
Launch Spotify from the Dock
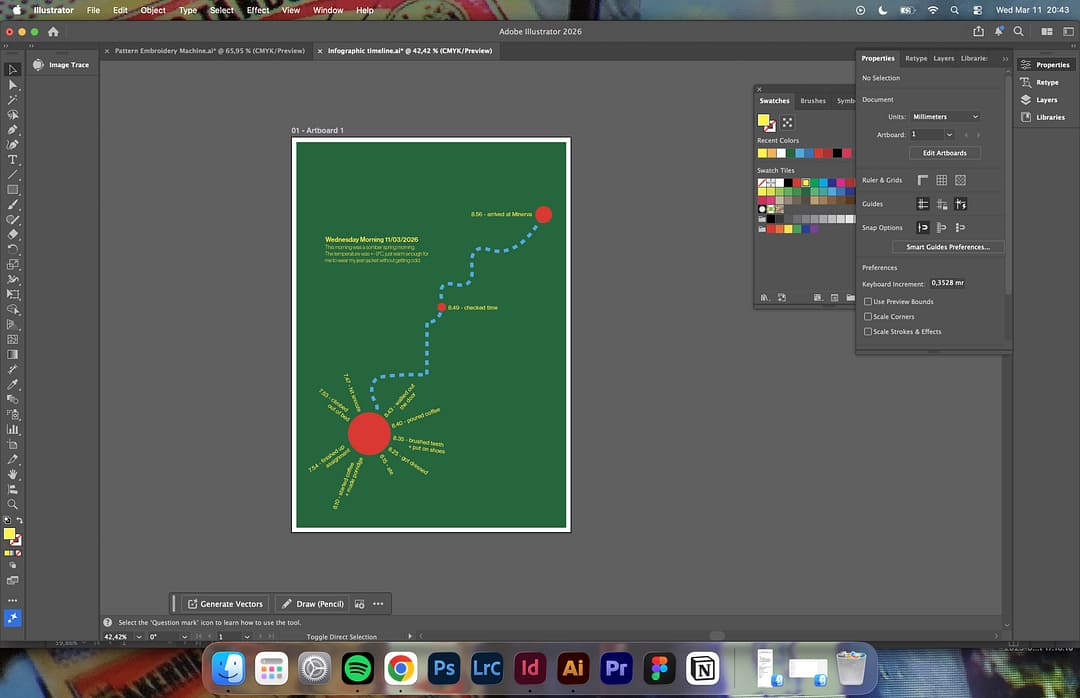[x=357, y=667]
